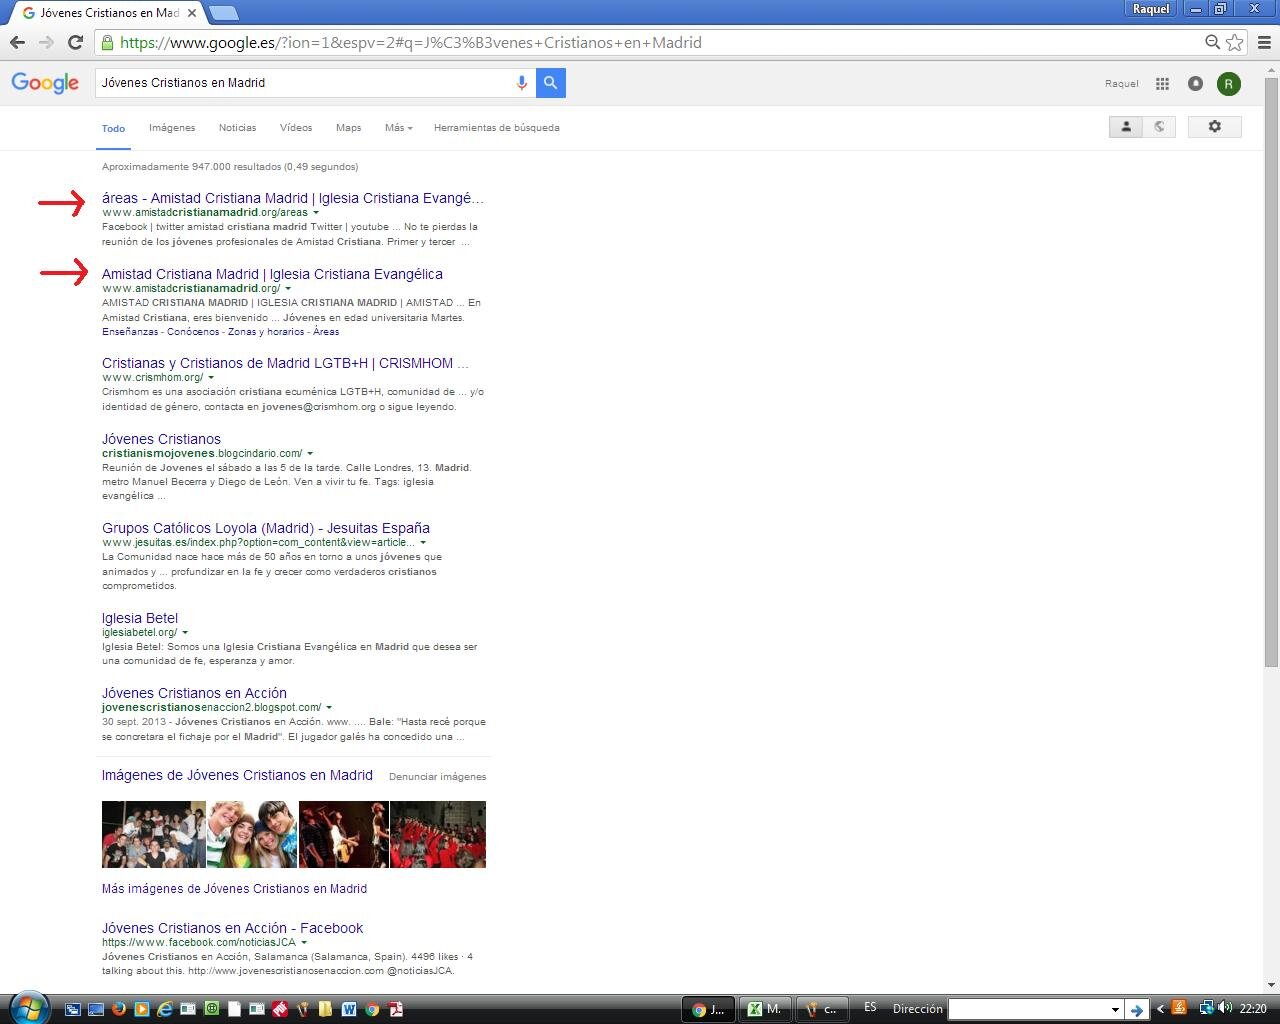Open Grupos Católicos Loyola (Madrid) result
Screen dimensions: 1280x1024
click(x=266, y=528)
